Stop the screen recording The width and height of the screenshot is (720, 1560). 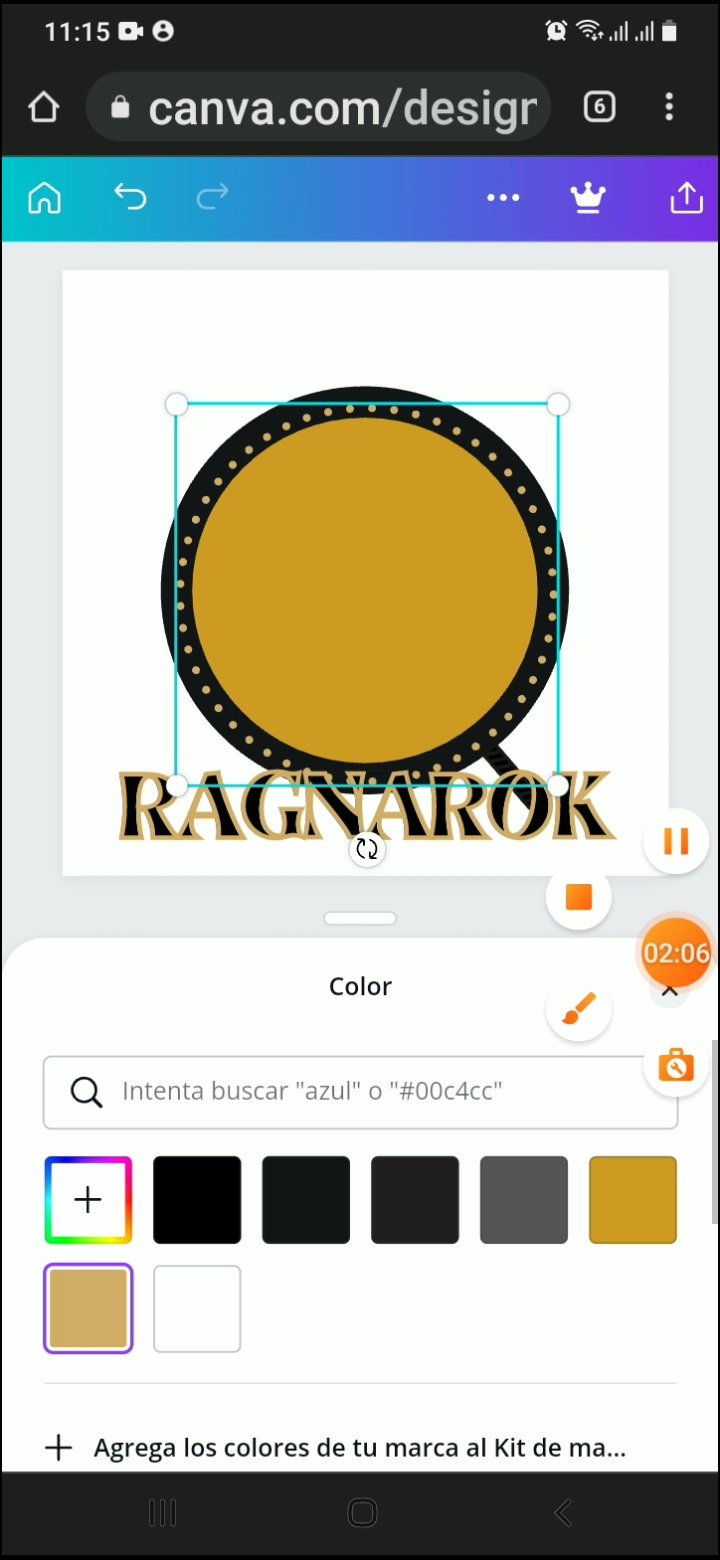tap(579, 897)
